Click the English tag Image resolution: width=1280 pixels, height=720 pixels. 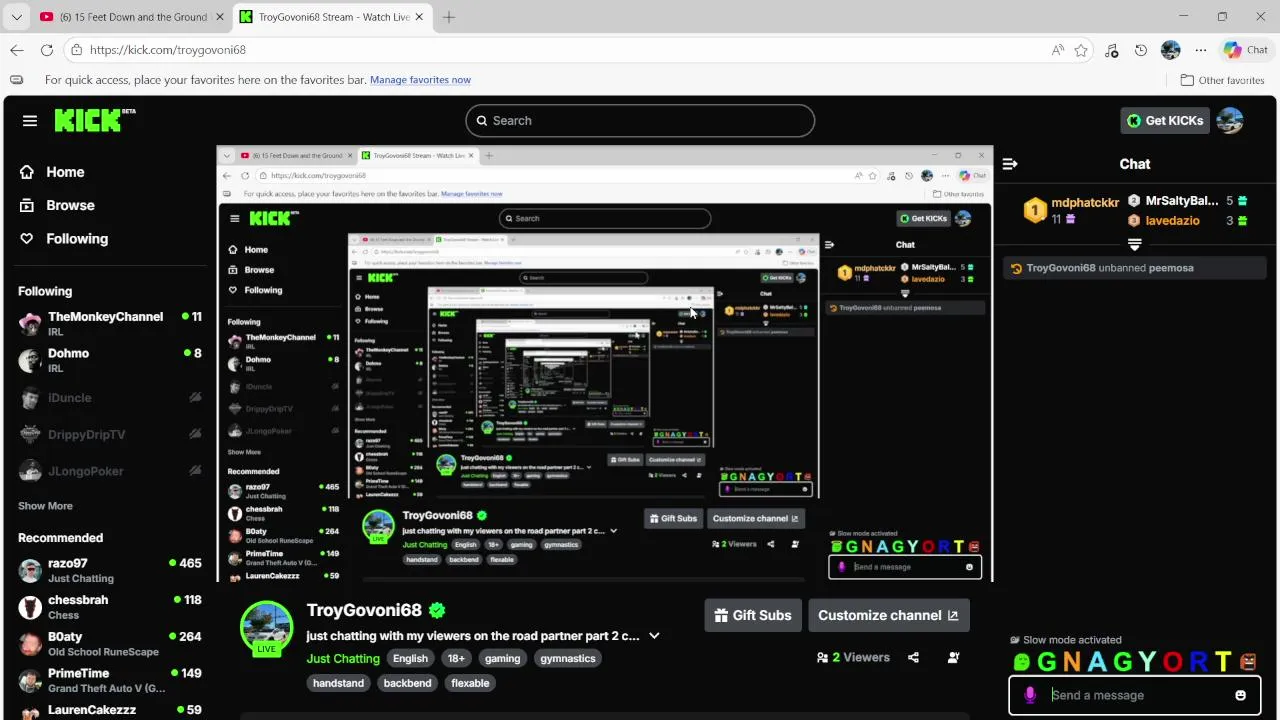point(410,658)
